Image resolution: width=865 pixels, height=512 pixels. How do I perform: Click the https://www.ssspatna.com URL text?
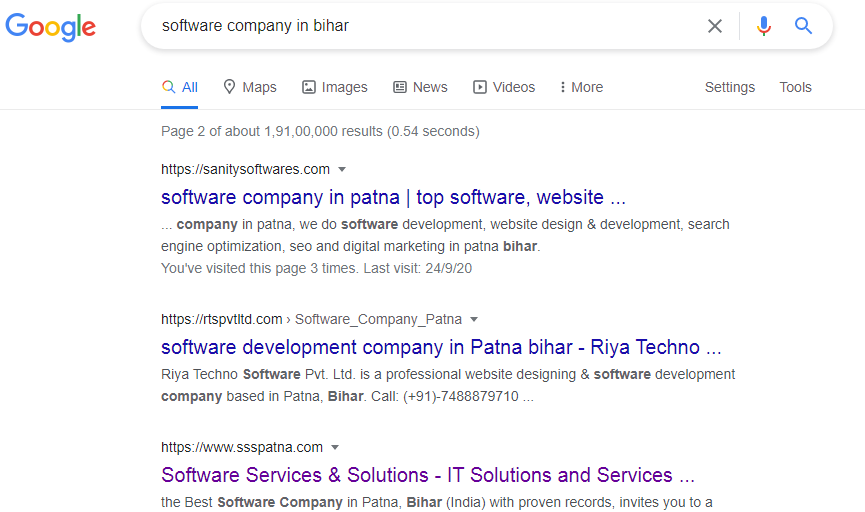click(x=242, y=447)
